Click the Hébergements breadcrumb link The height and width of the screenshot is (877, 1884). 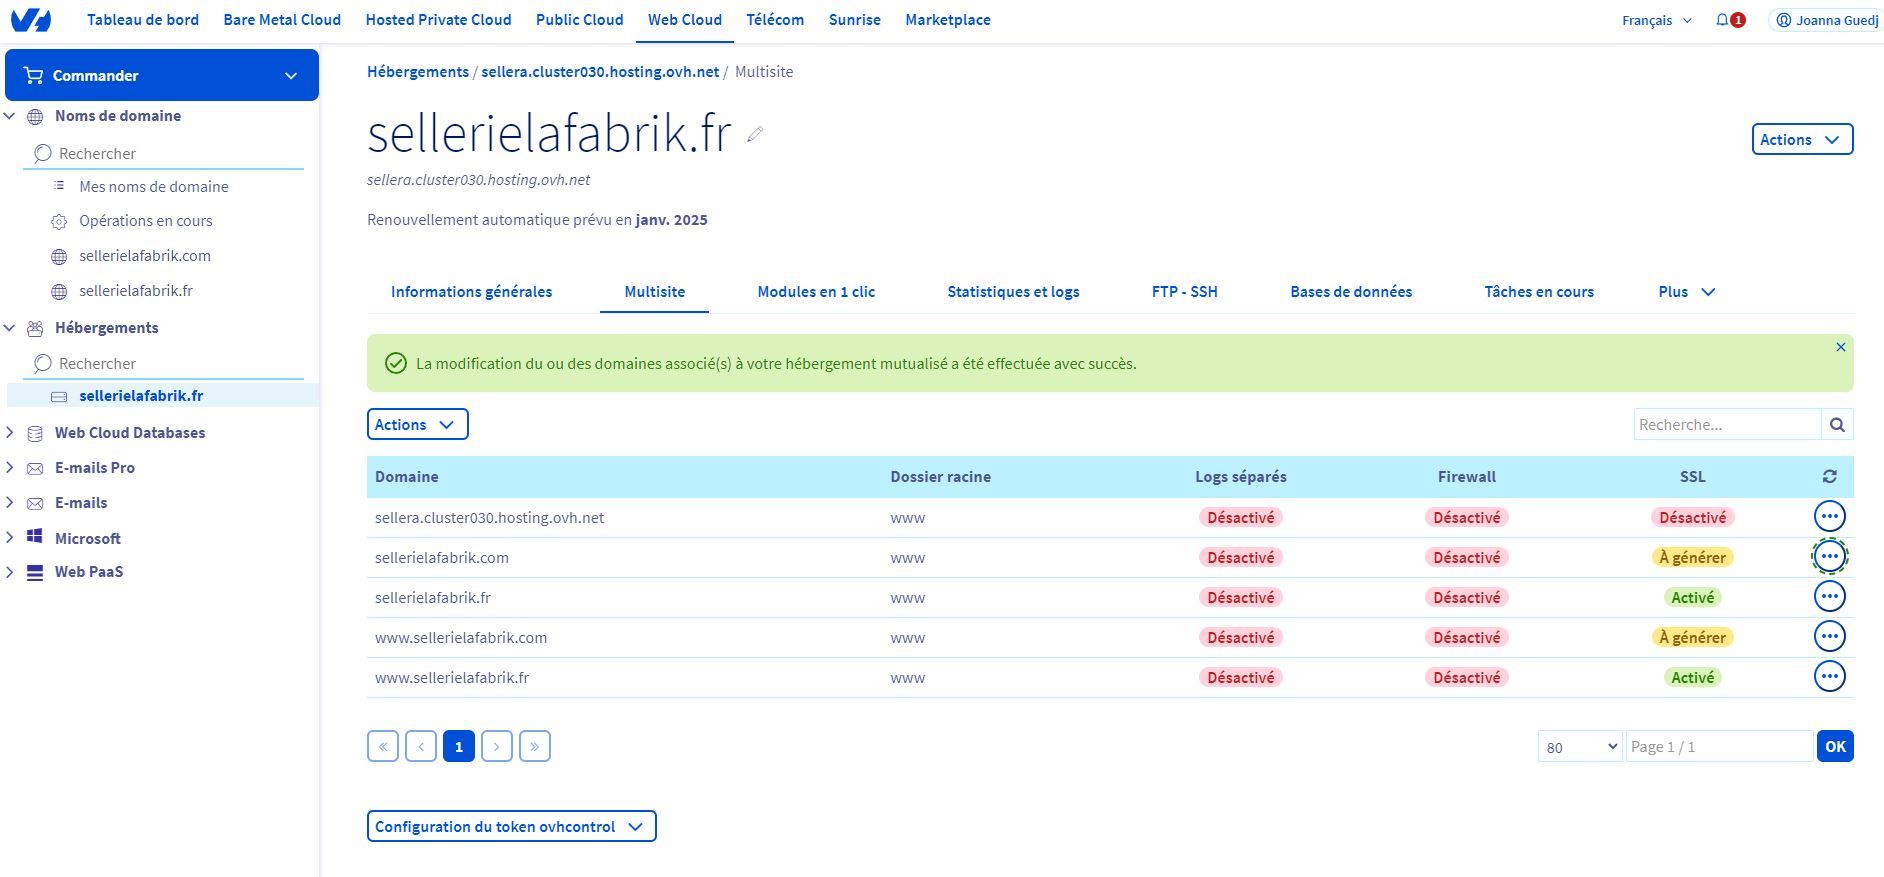coord(417,72)
